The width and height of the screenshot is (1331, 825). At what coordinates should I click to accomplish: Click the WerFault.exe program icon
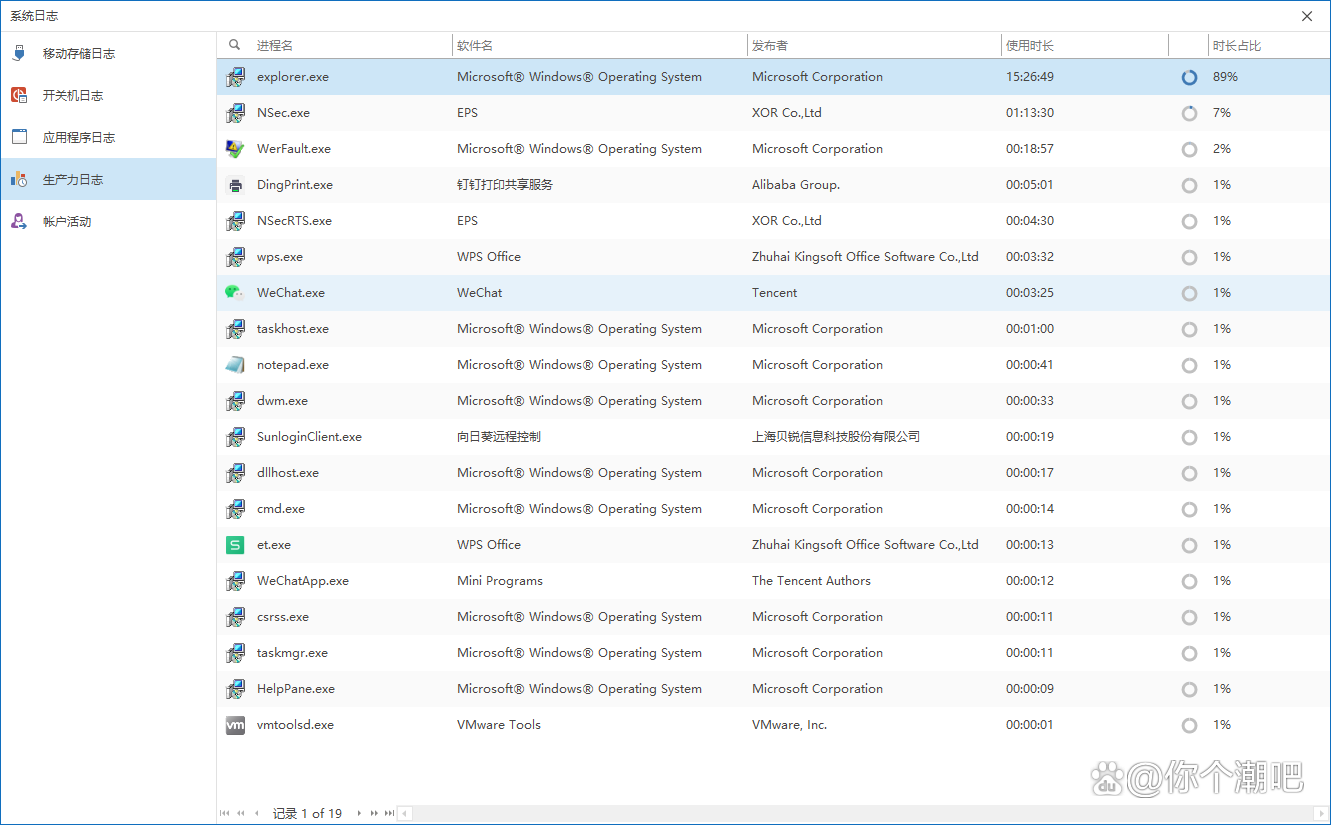click(235, 149)
